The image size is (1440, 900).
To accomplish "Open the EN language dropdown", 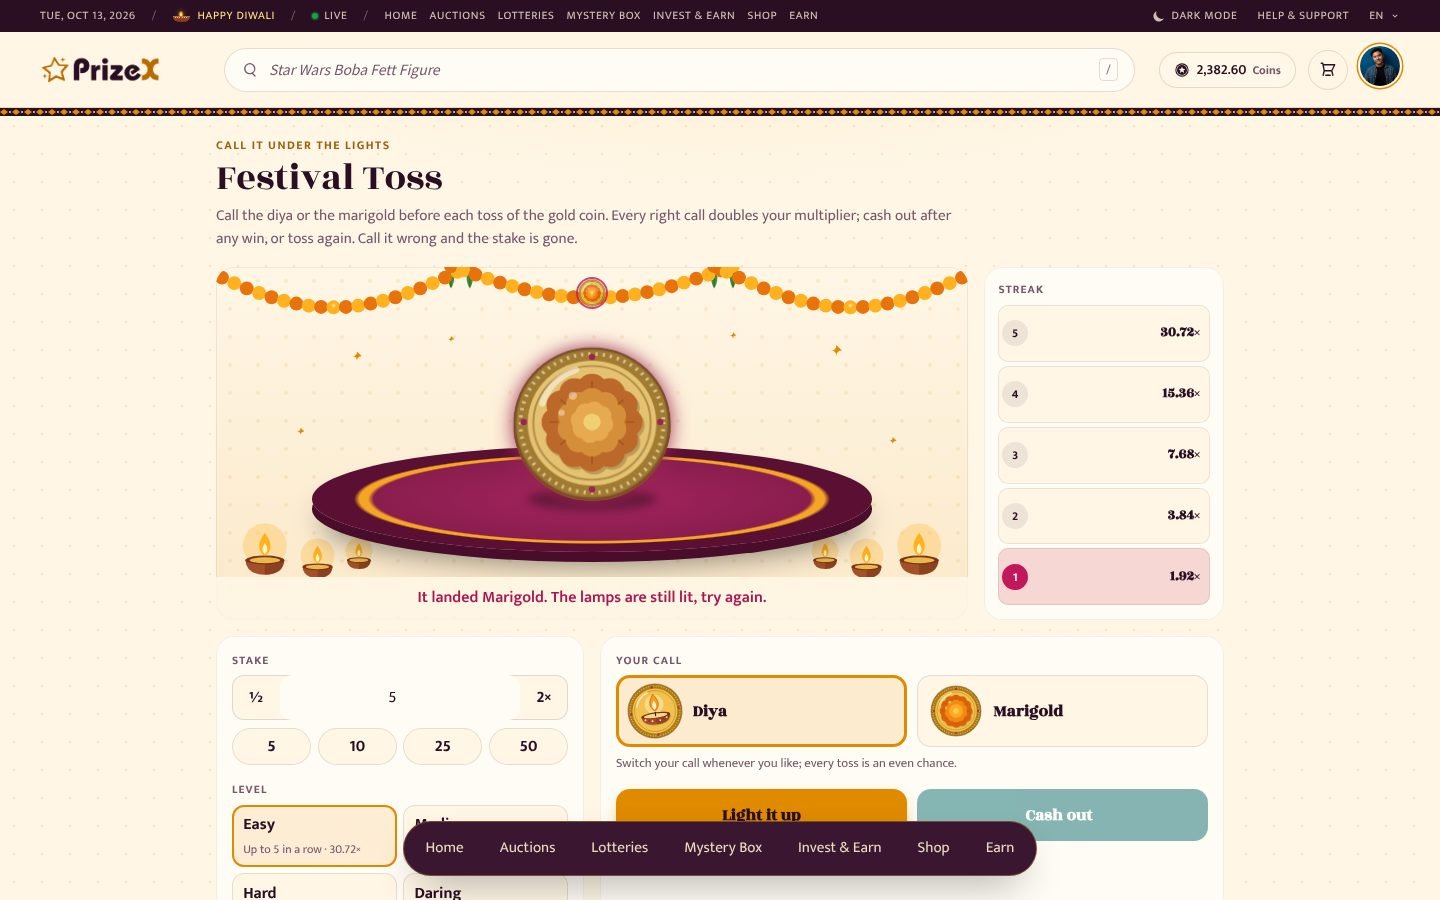I will (x=1384, y=16).
